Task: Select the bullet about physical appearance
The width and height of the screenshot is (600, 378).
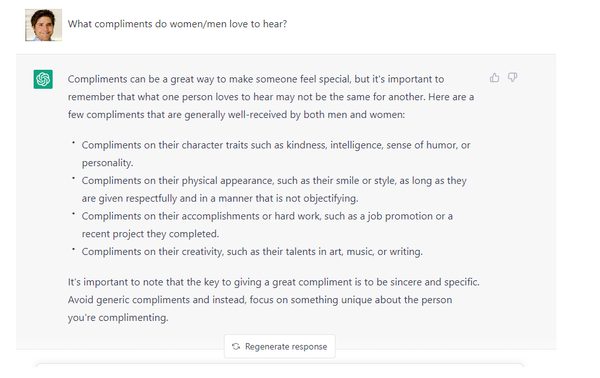Action: click(x=274, y=189)
